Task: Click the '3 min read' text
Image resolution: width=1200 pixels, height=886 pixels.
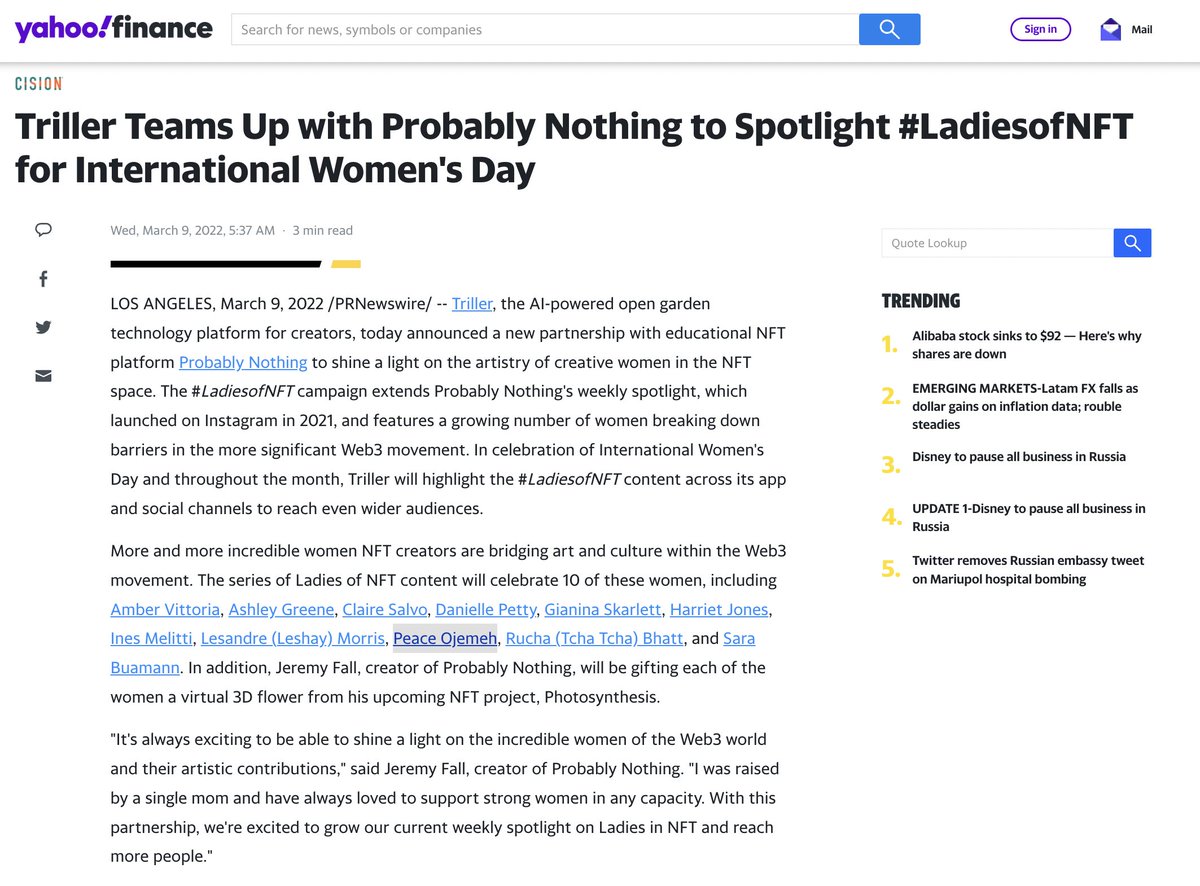Action: pyautogui.click(x=322, y=230)
